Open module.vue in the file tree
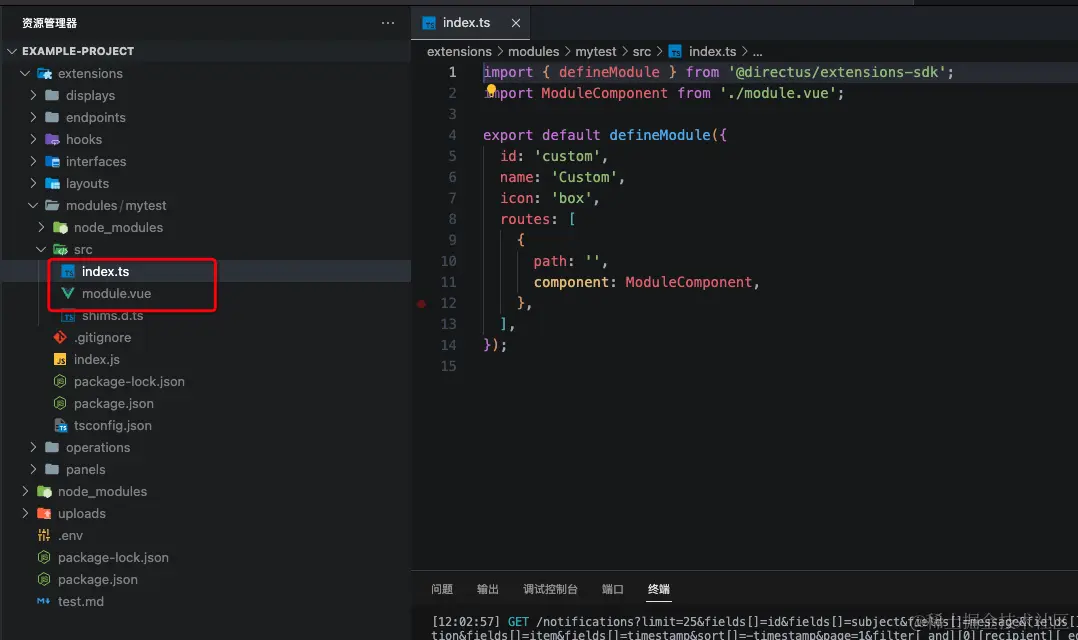This screenshot has width=1078, height=640. [116, 294]
